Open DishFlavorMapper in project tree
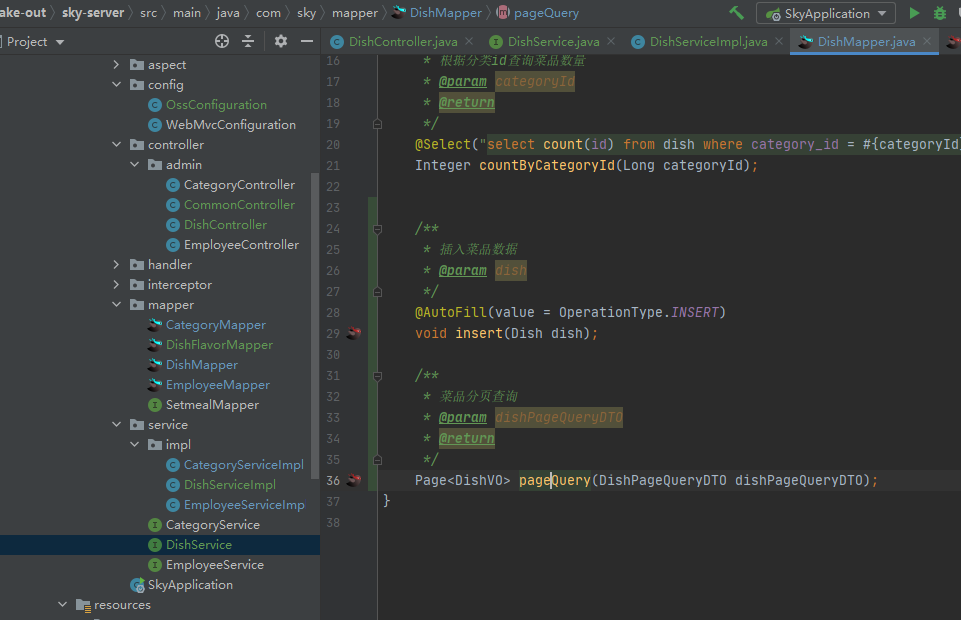Viewport: 961px width, 620px height. coord(219,345)
